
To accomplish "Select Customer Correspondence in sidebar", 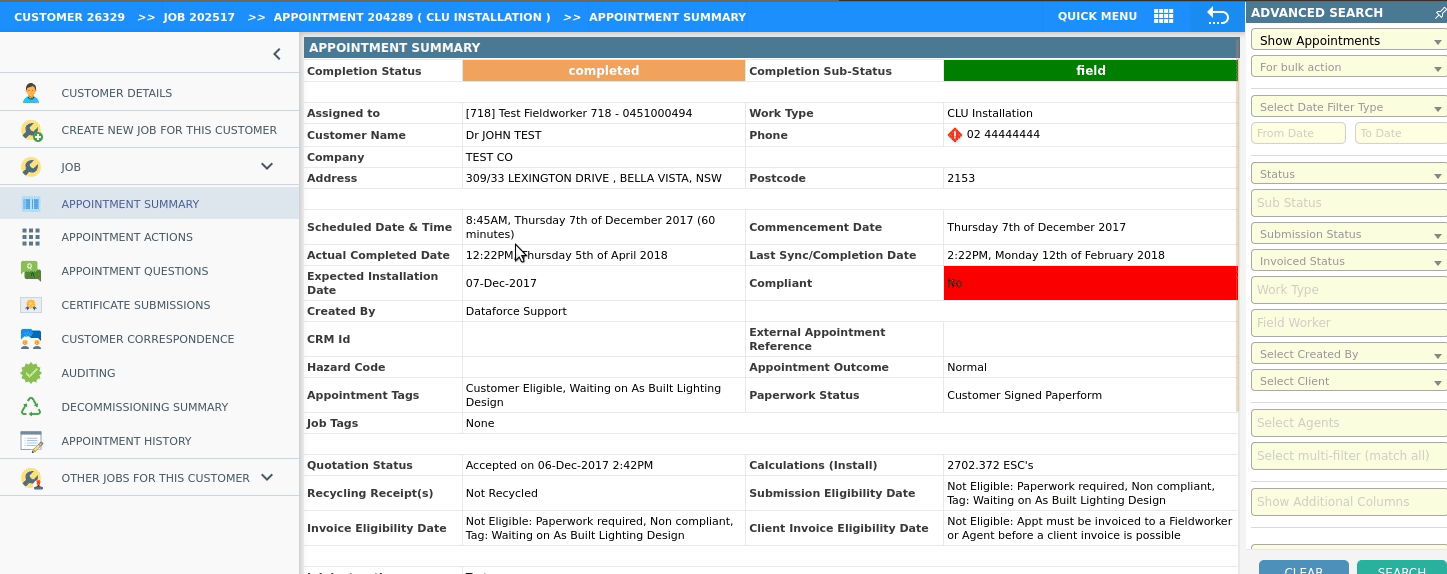I will pyautogui.click(x=147, y=339).
